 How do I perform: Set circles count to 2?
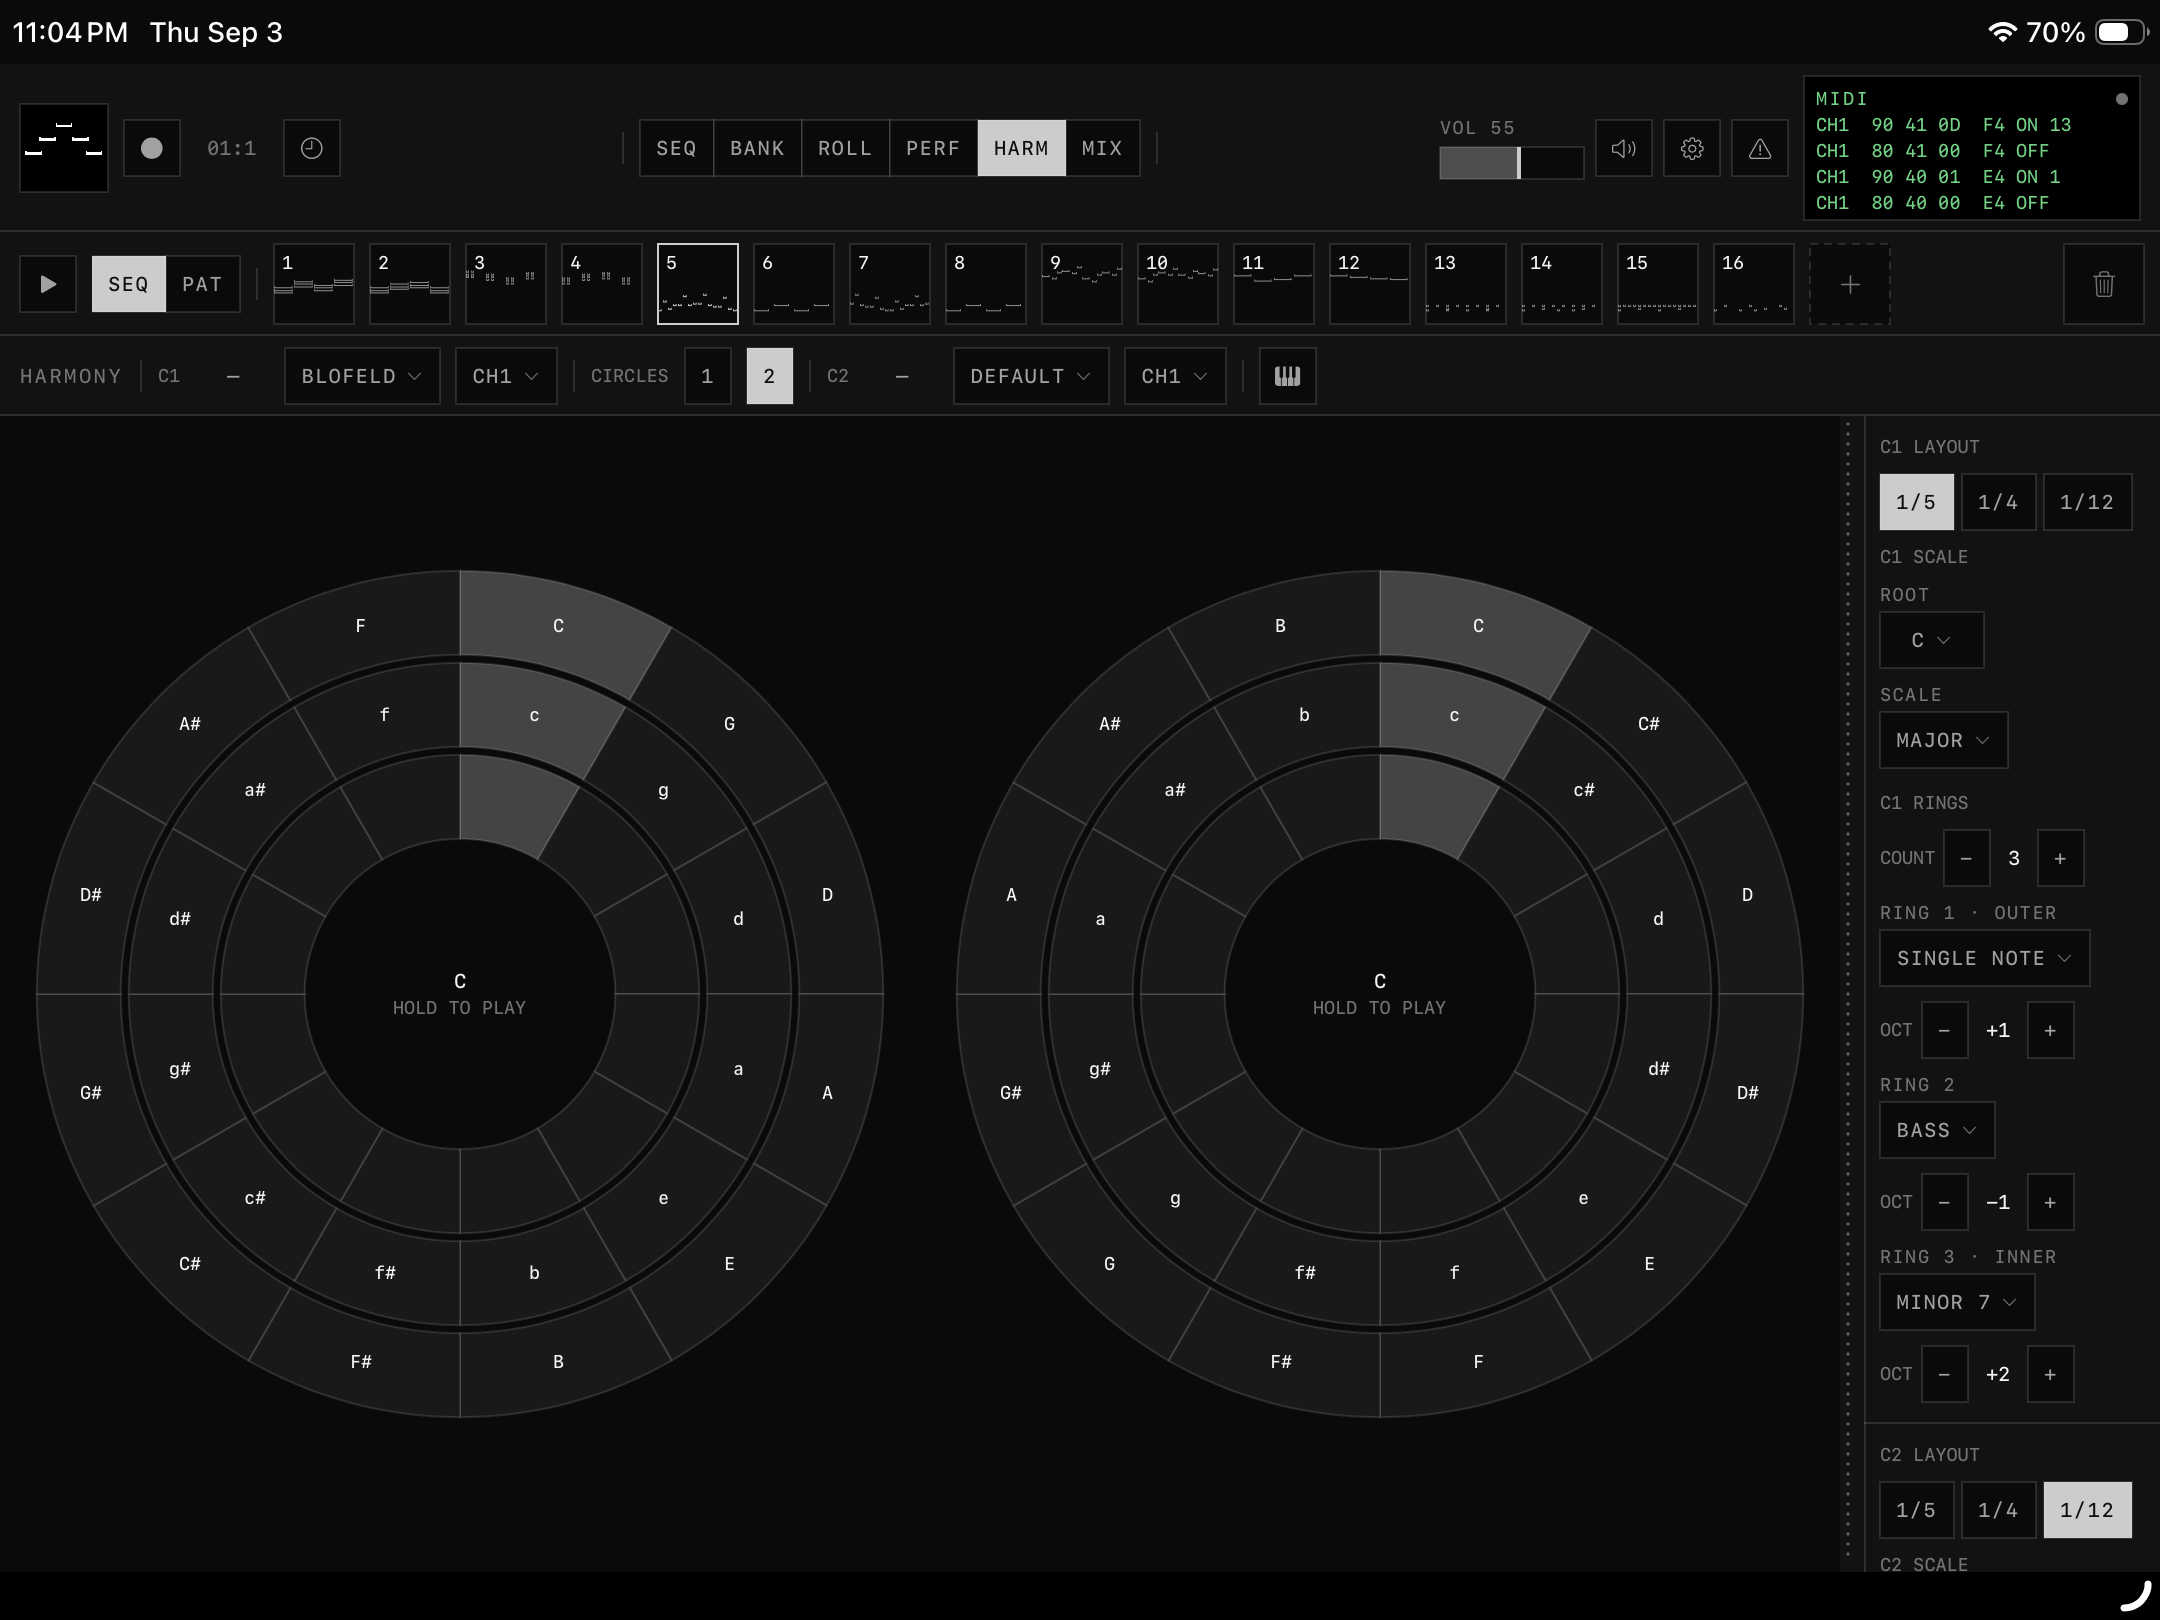[769, 376]
